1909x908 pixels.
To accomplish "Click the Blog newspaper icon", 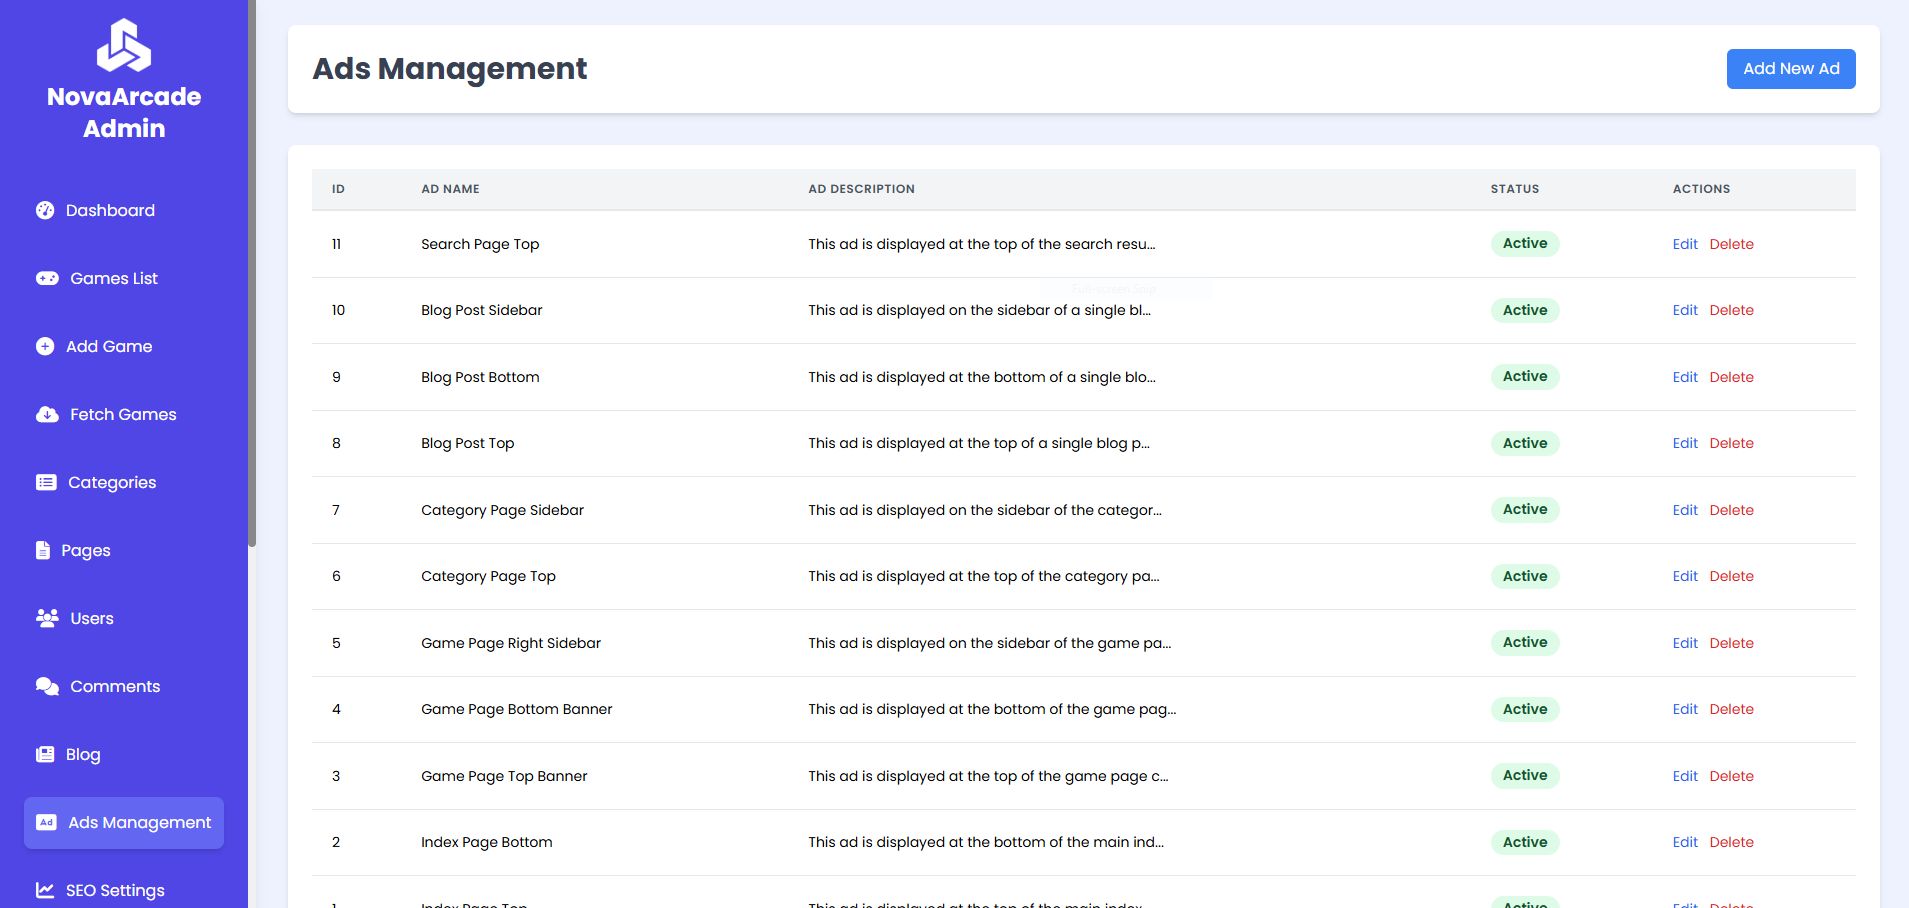I will 45,754.
